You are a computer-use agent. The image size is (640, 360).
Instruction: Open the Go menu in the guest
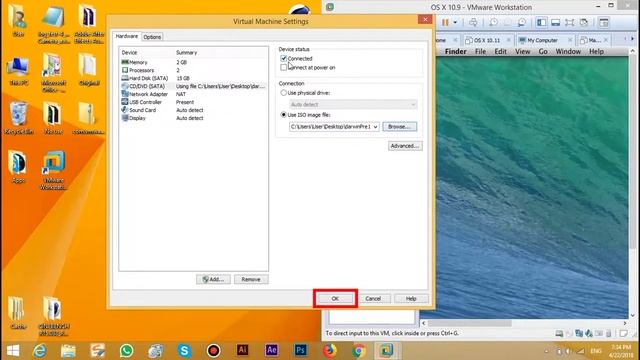coord(543,51)
